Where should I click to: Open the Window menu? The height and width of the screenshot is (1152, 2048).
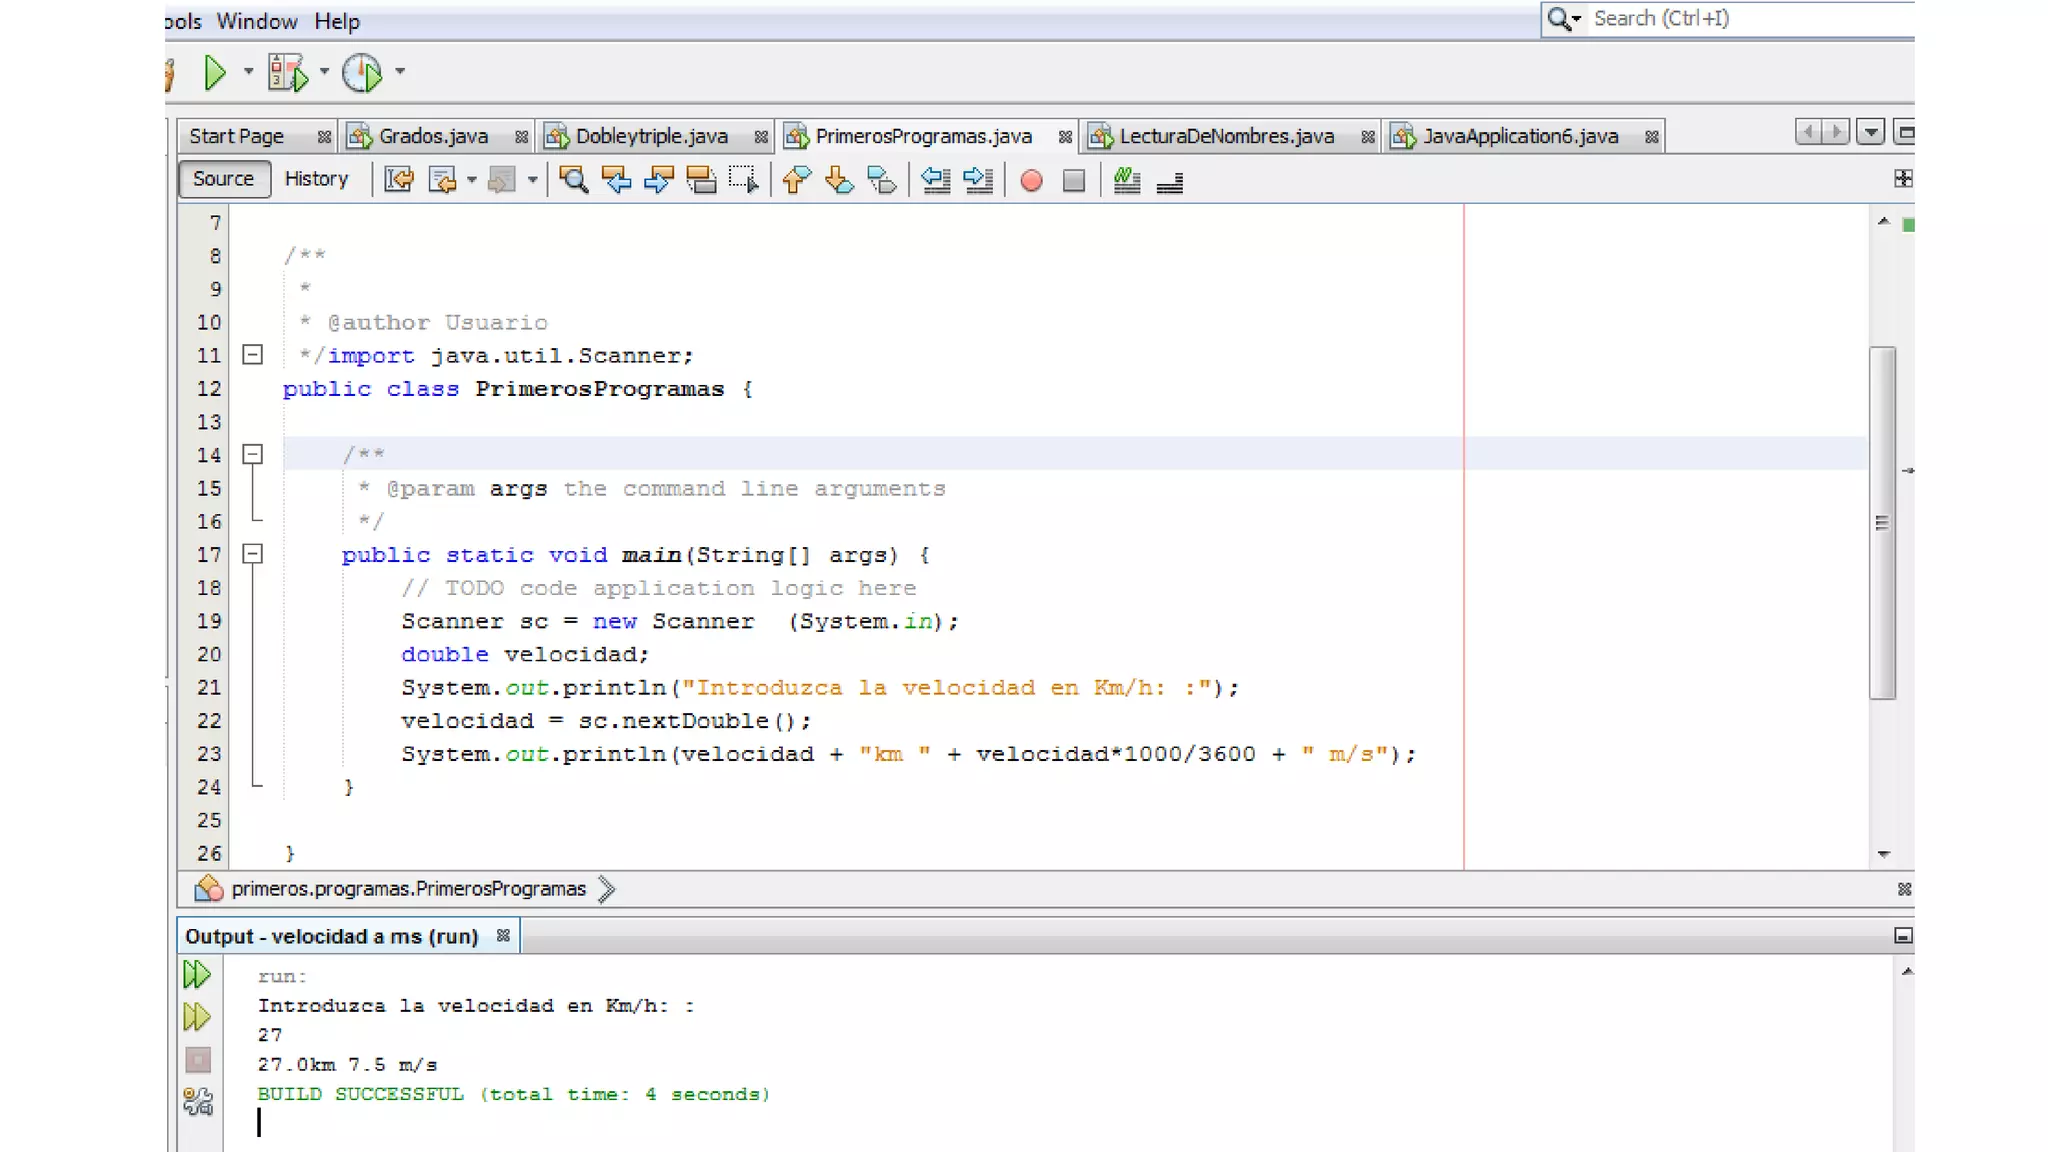(x=257, y=21)
